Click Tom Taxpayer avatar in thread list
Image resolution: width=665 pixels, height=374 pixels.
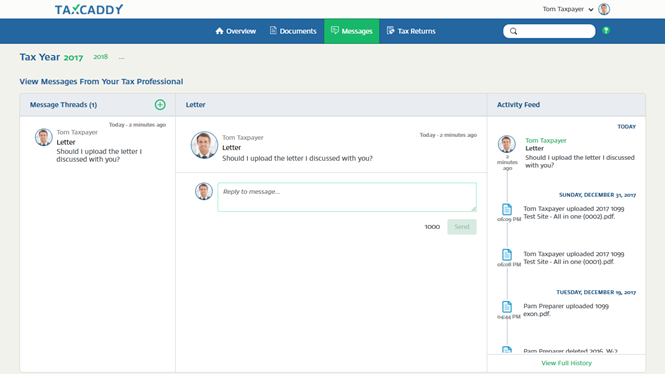coord(44,137)
